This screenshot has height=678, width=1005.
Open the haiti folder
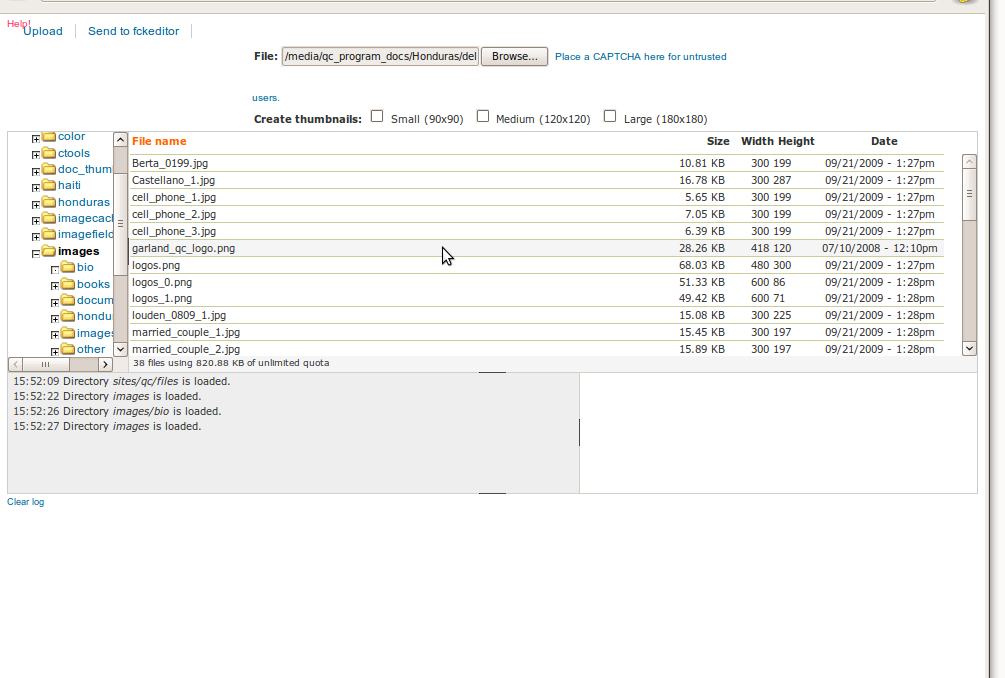[69, 185]
